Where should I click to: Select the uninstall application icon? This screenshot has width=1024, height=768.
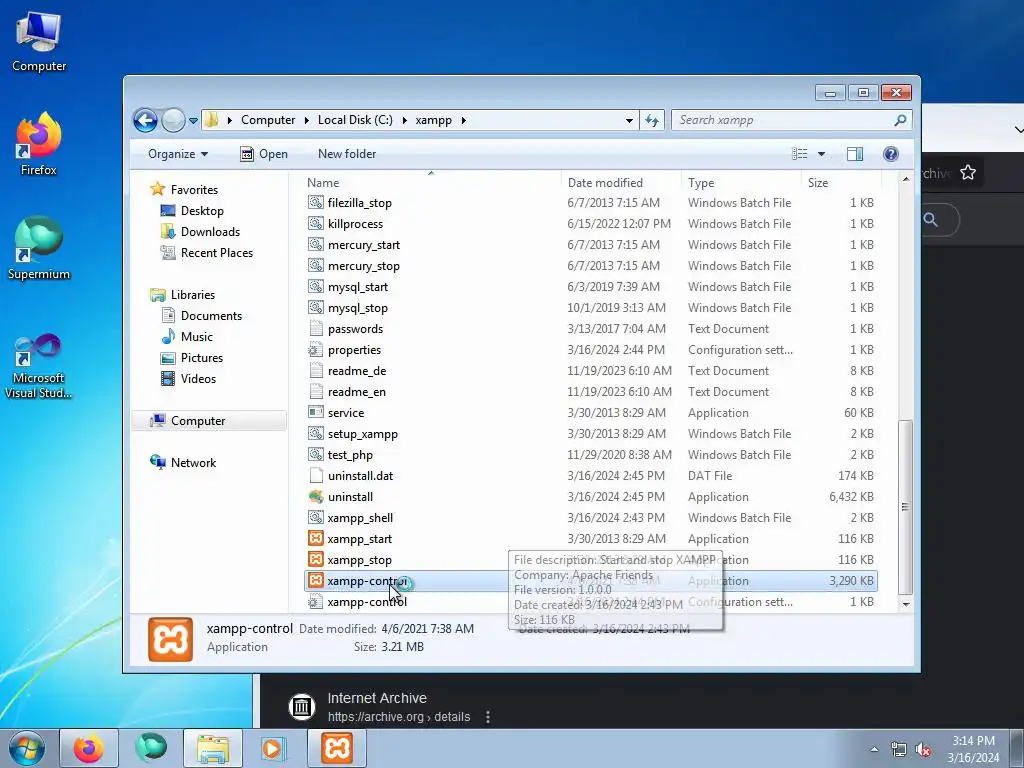(315, 497)
